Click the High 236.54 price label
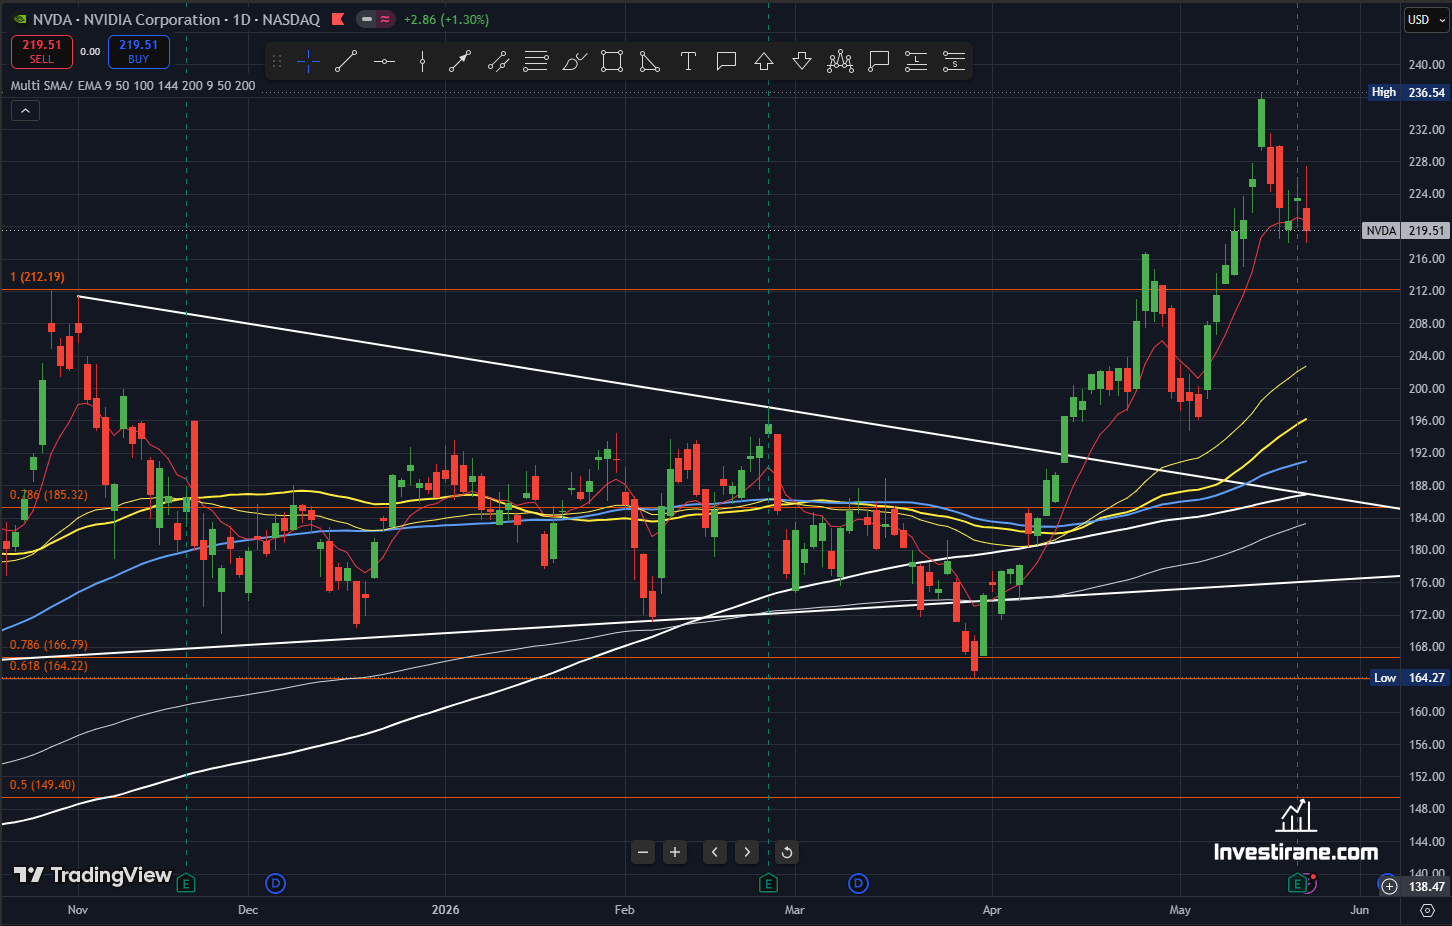Image resolution: width=1452 pixels, height=926 pixels. pos(1408,92)
